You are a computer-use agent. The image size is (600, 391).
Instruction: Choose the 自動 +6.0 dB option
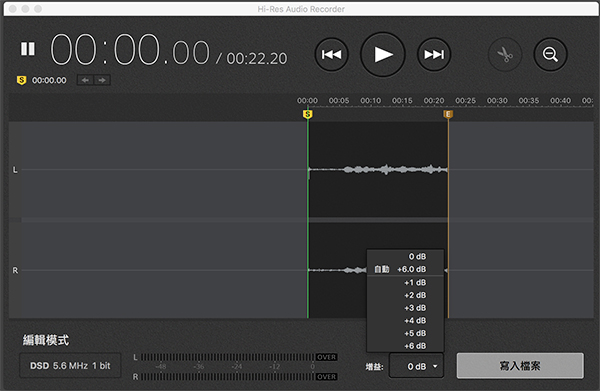click(406, 269)
